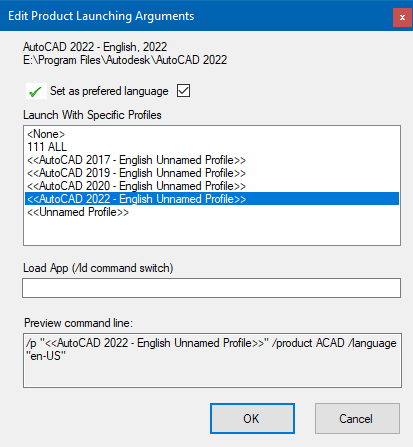Click the dialog title bar text
The width and height of the screenshot is (413, 447).
tap(101, 16)
